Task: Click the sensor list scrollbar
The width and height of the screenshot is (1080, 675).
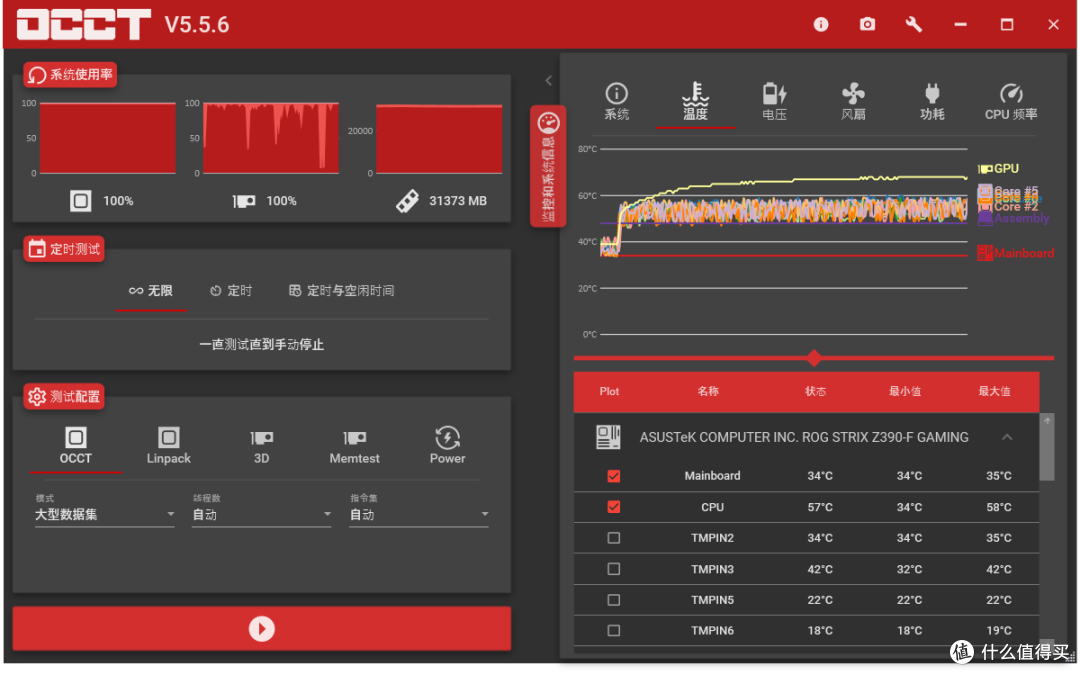Action: 1048,448
